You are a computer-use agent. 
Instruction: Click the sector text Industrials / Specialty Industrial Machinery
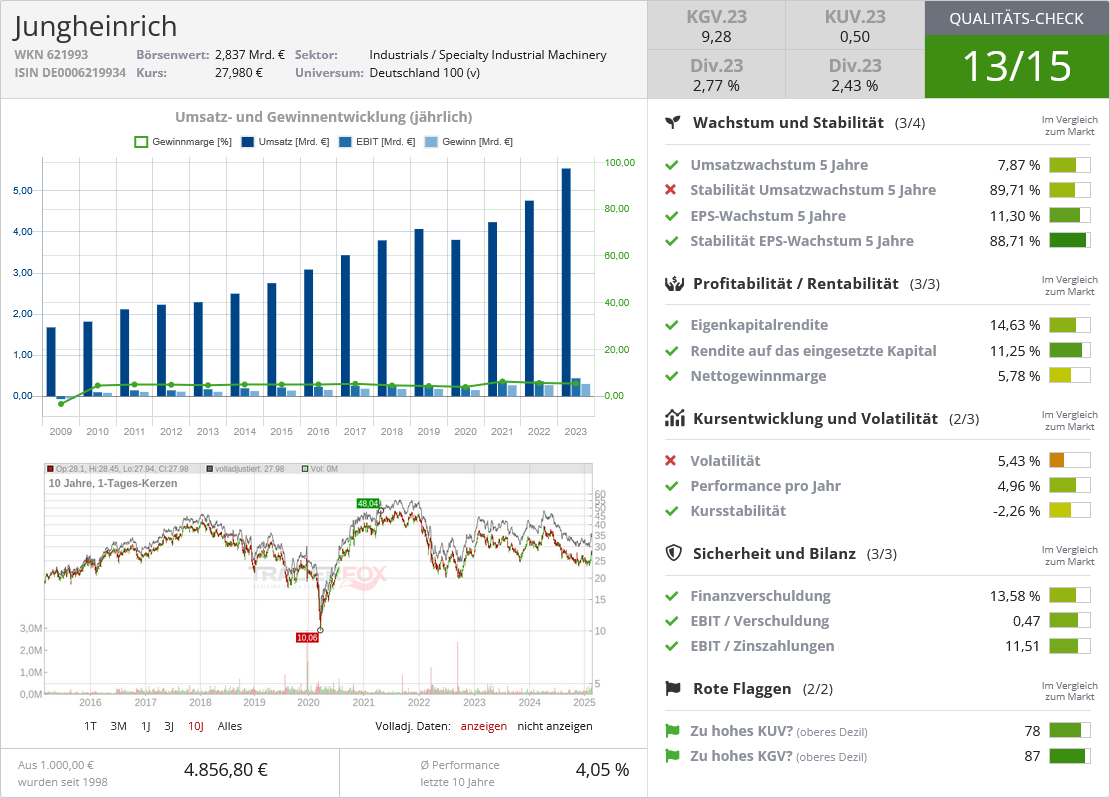pos(488,55)
